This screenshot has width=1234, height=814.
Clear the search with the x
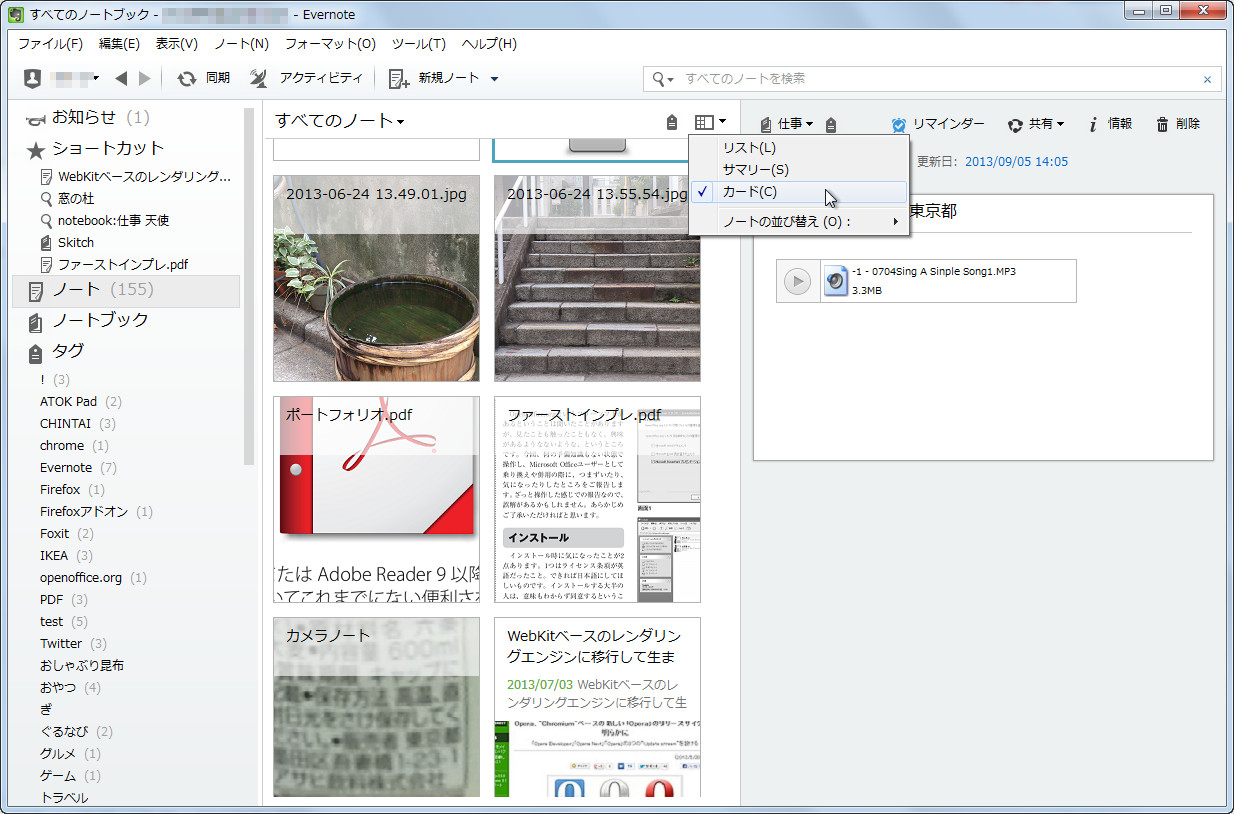click(x=1207, y=80)
